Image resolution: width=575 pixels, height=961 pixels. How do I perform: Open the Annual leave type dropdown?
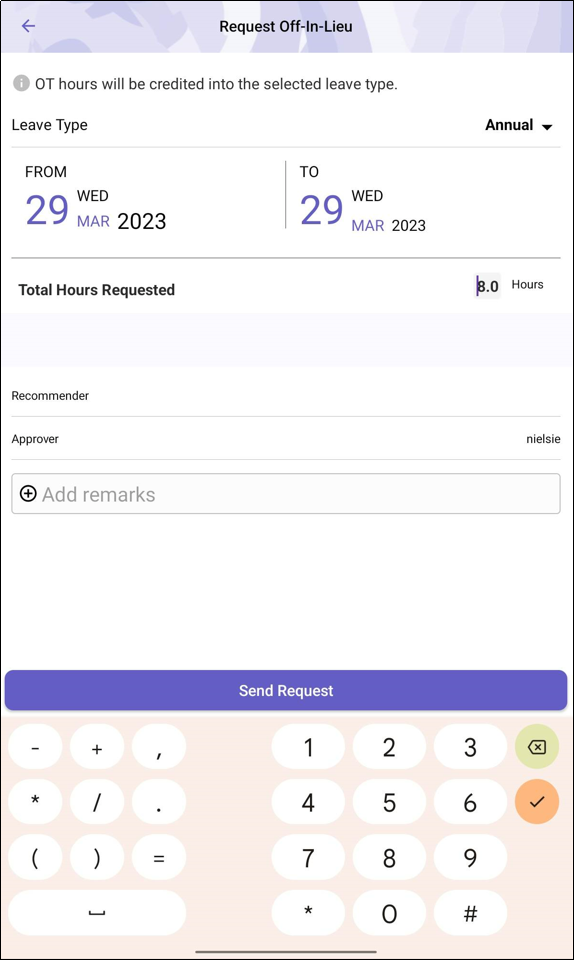point(519,125)
